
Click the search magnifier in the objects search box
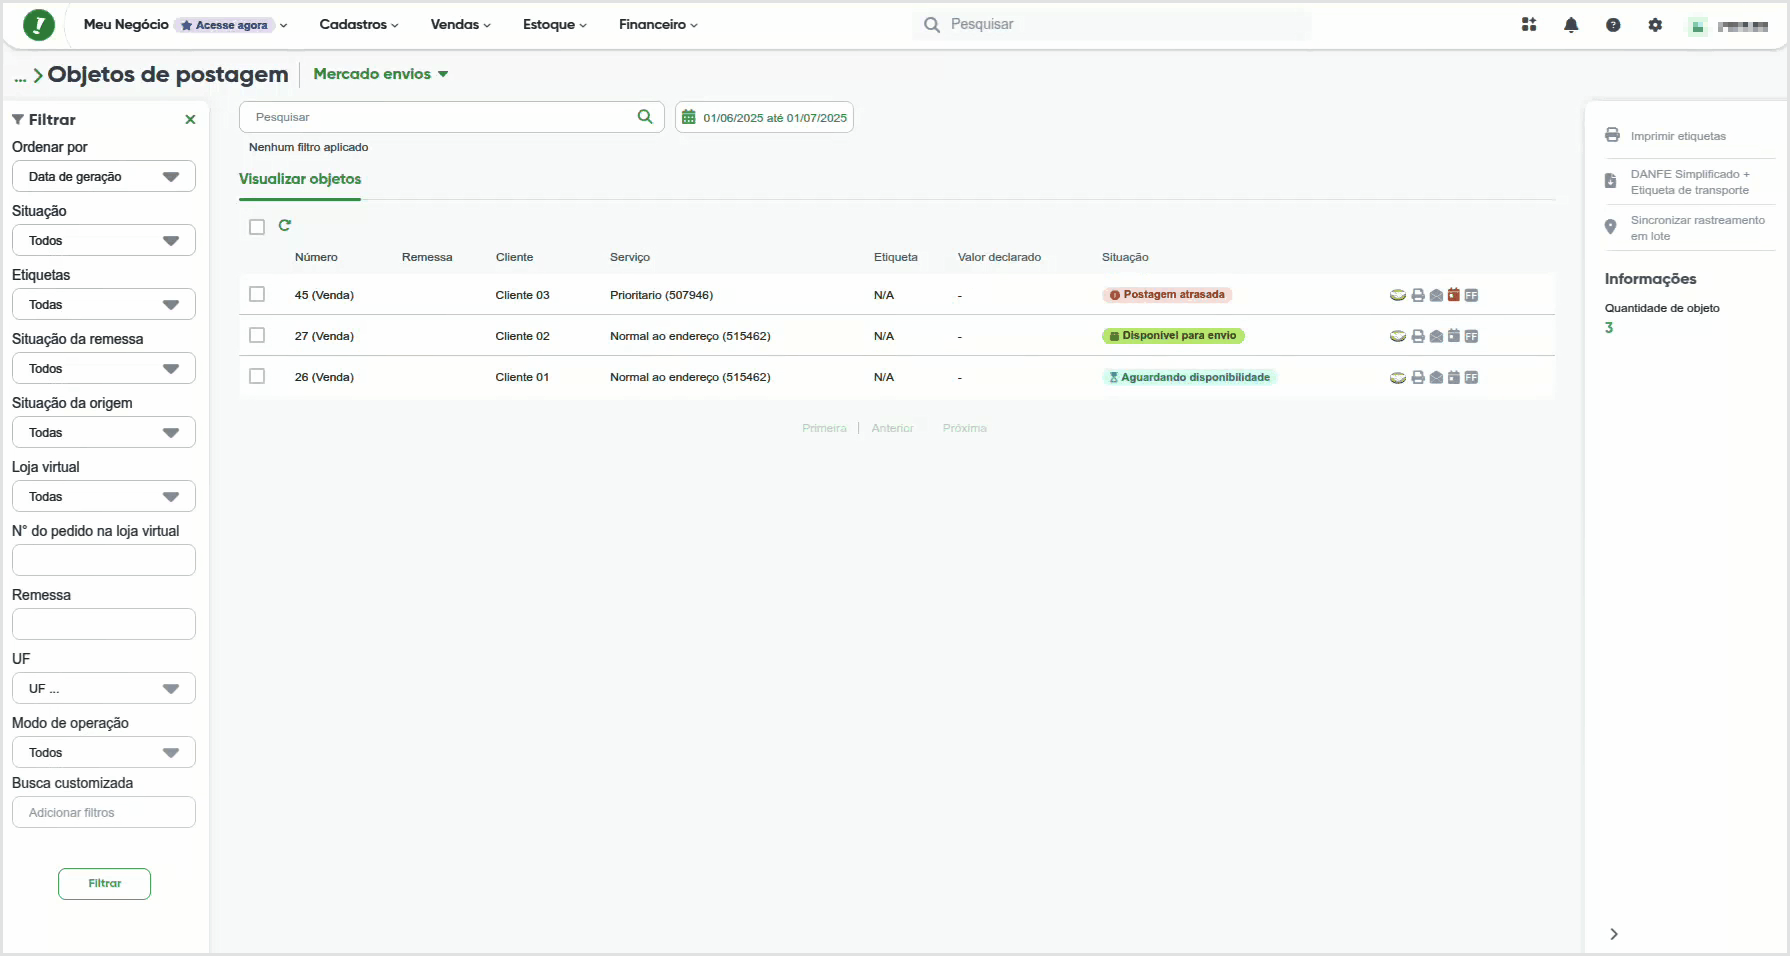pos(645,117)
